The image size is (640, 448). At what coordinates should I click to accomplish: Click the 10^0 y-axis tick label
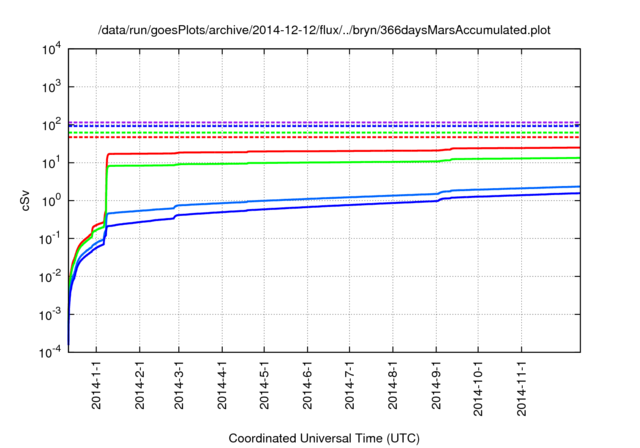[x=50, y=201]
